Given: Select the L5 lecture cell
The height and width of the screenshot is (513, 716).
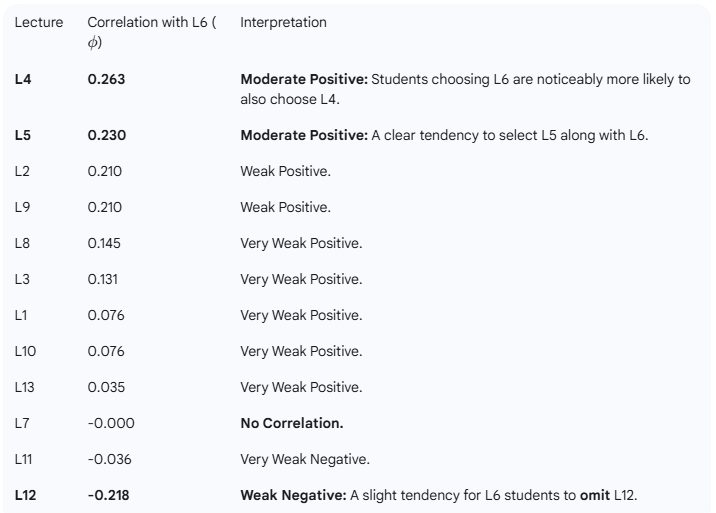Looking at the screenshot, I should coord(24,135).
